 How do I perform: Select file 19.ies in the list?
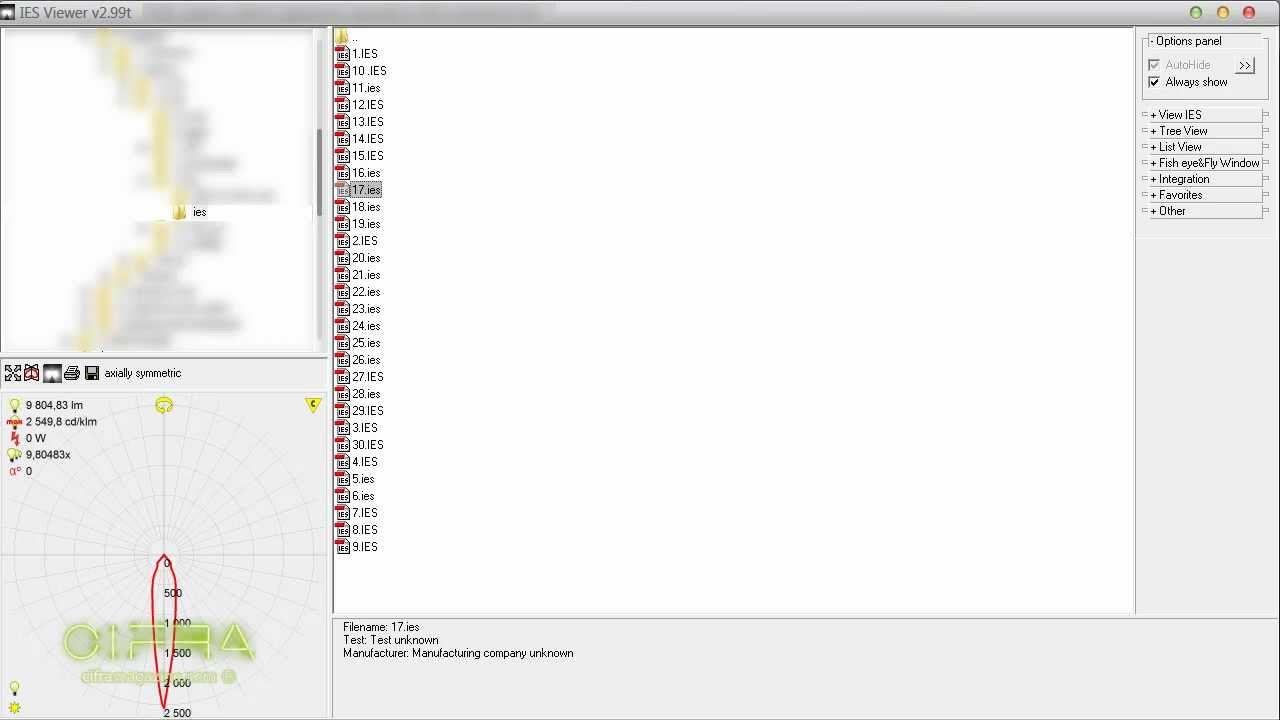point(358,224)
